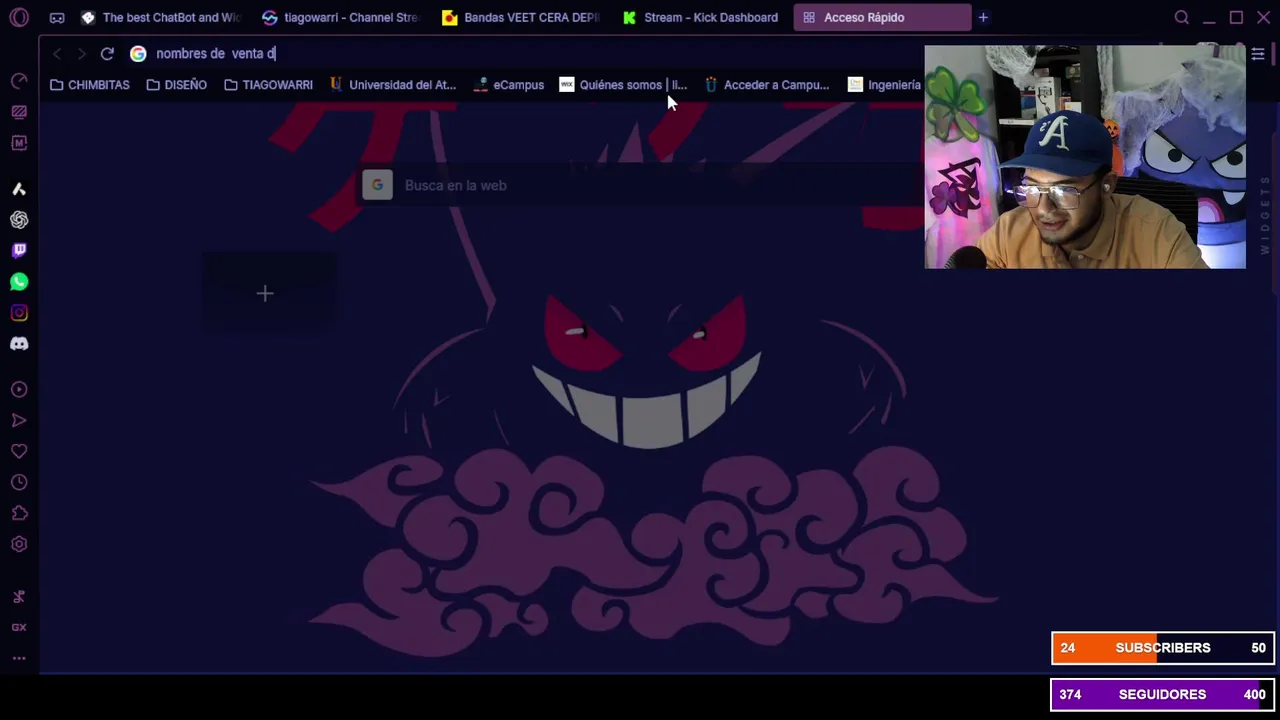The width and height of the screenshot is (1280, 720).
Task: Open the Quiénes somos bookmark
Action: (x=624, y=85)
